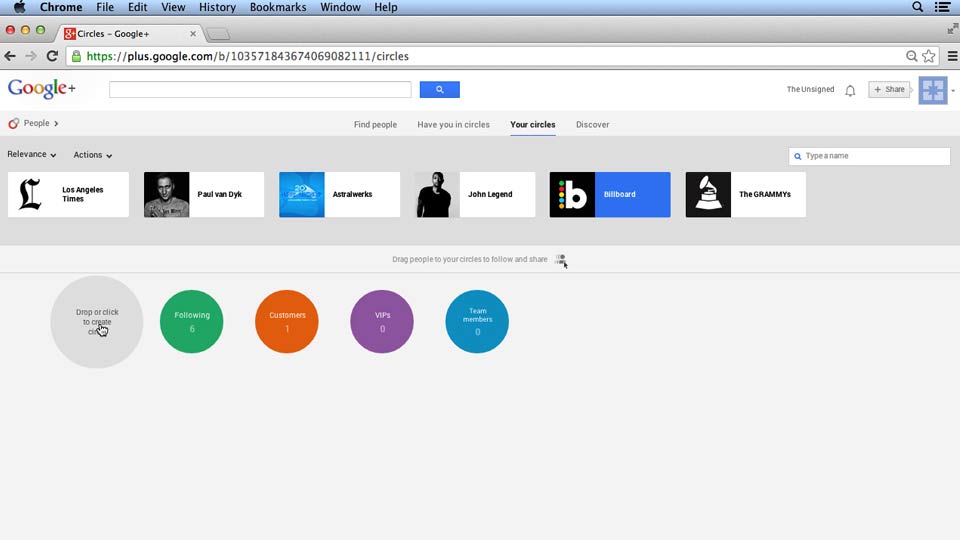
Task: Open macOS Spotlight search
Action: (917, 7)
